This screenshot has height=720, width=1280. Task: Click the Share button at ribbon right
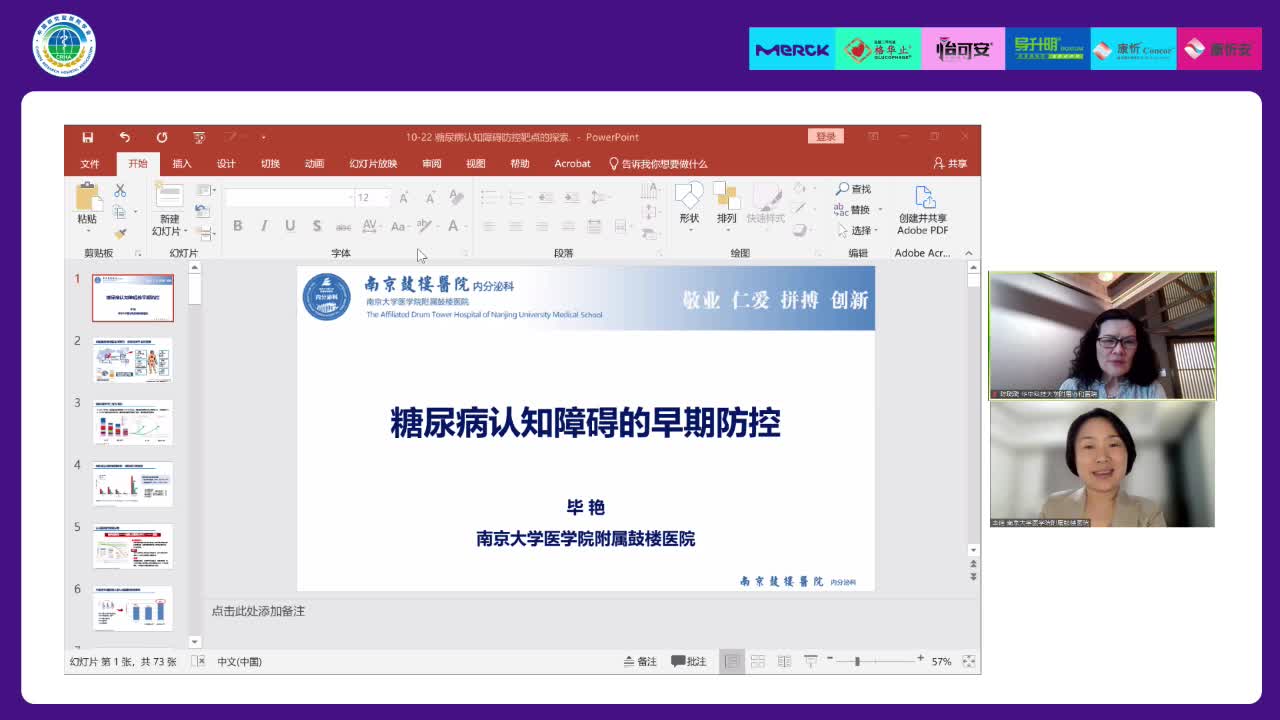coord(950,164)
